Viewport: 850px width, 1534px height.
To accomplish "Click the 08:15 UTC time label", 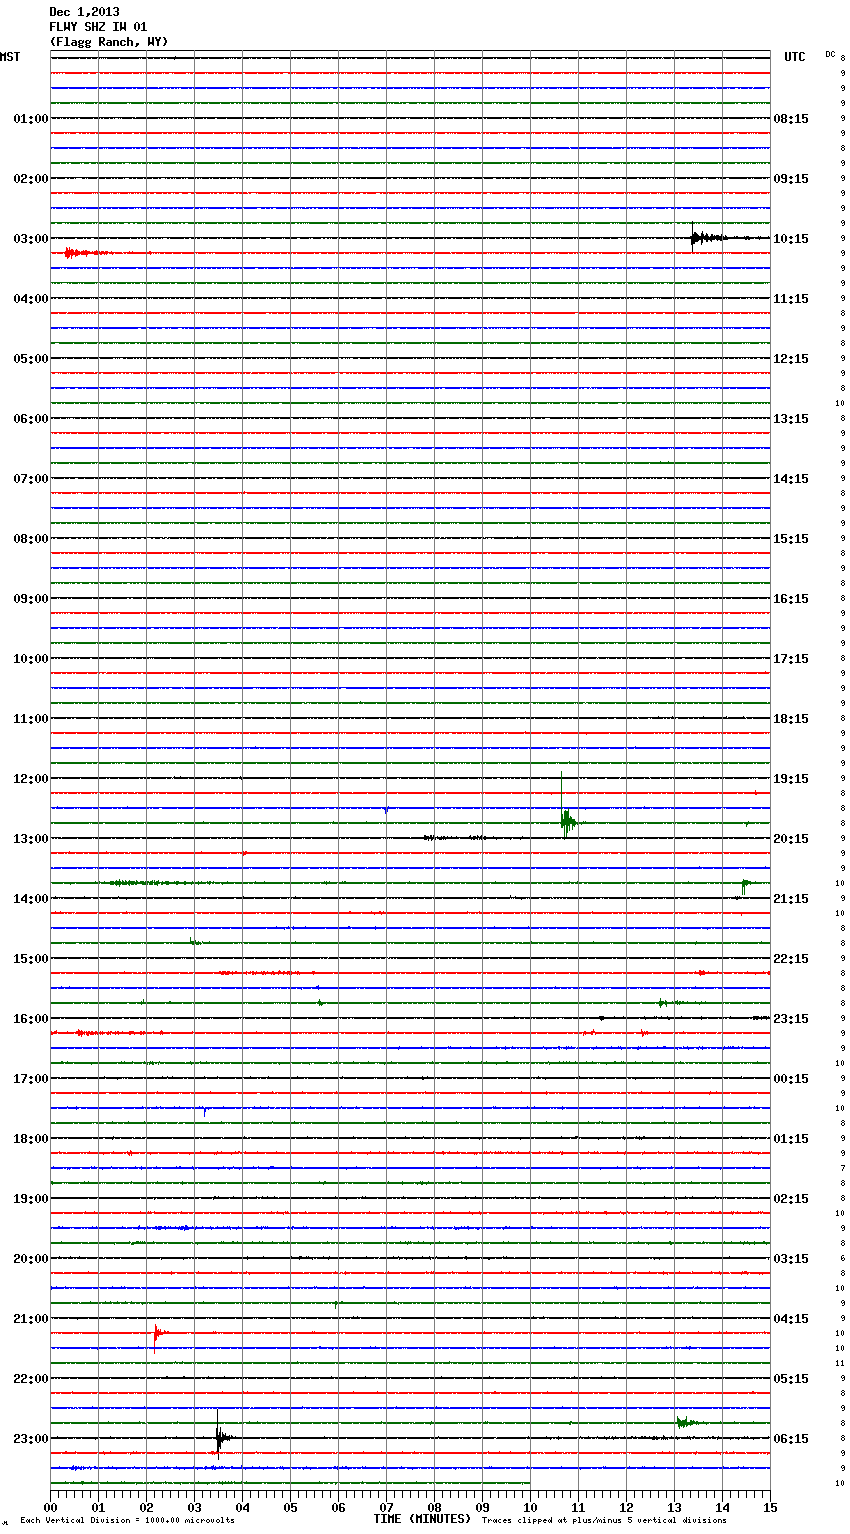I will pos(791,119).
